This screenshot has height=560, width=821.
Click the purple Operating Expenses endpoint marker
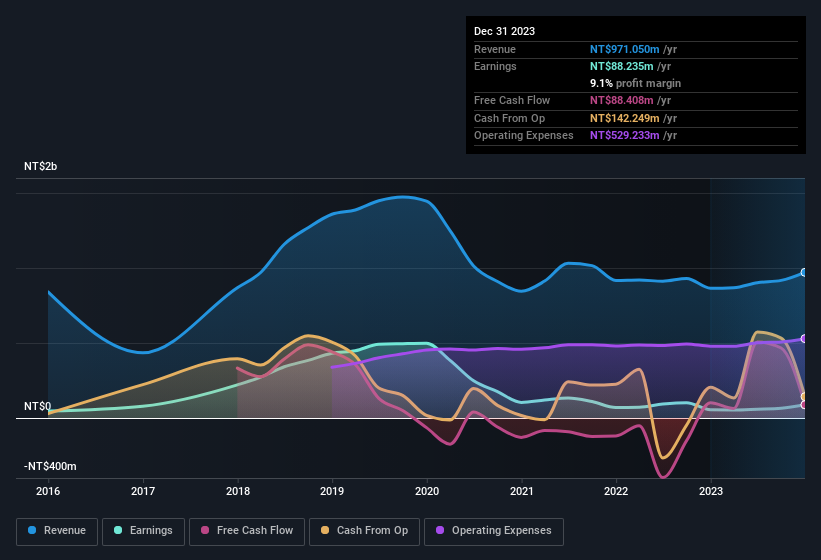(x=804, y=339)
